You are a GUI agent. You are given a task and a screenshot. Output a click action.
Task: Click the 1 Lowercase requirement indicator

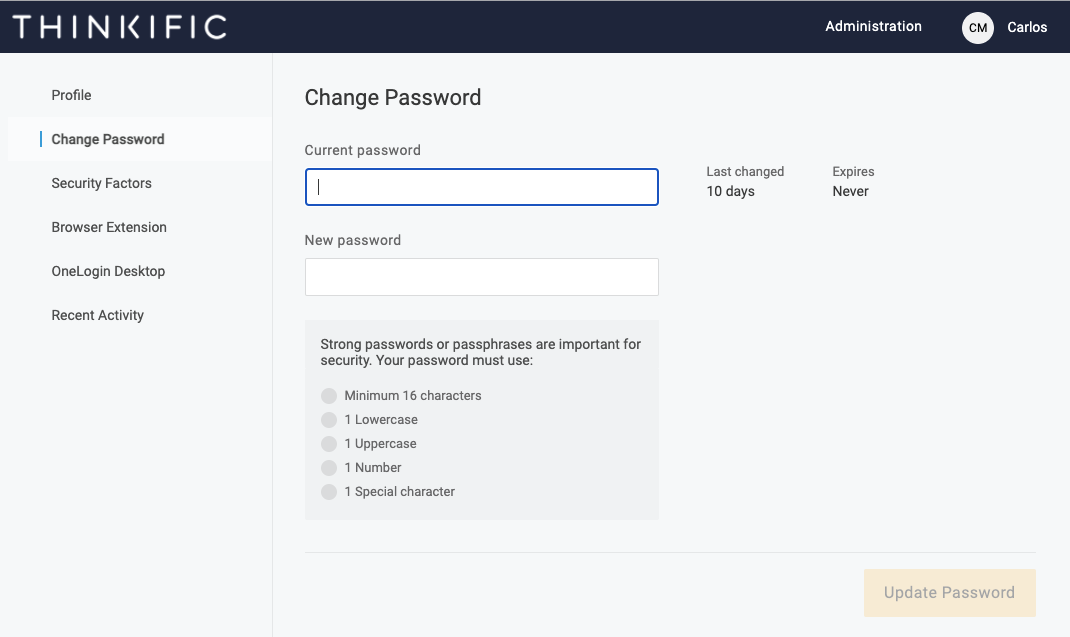pos(329,420)
